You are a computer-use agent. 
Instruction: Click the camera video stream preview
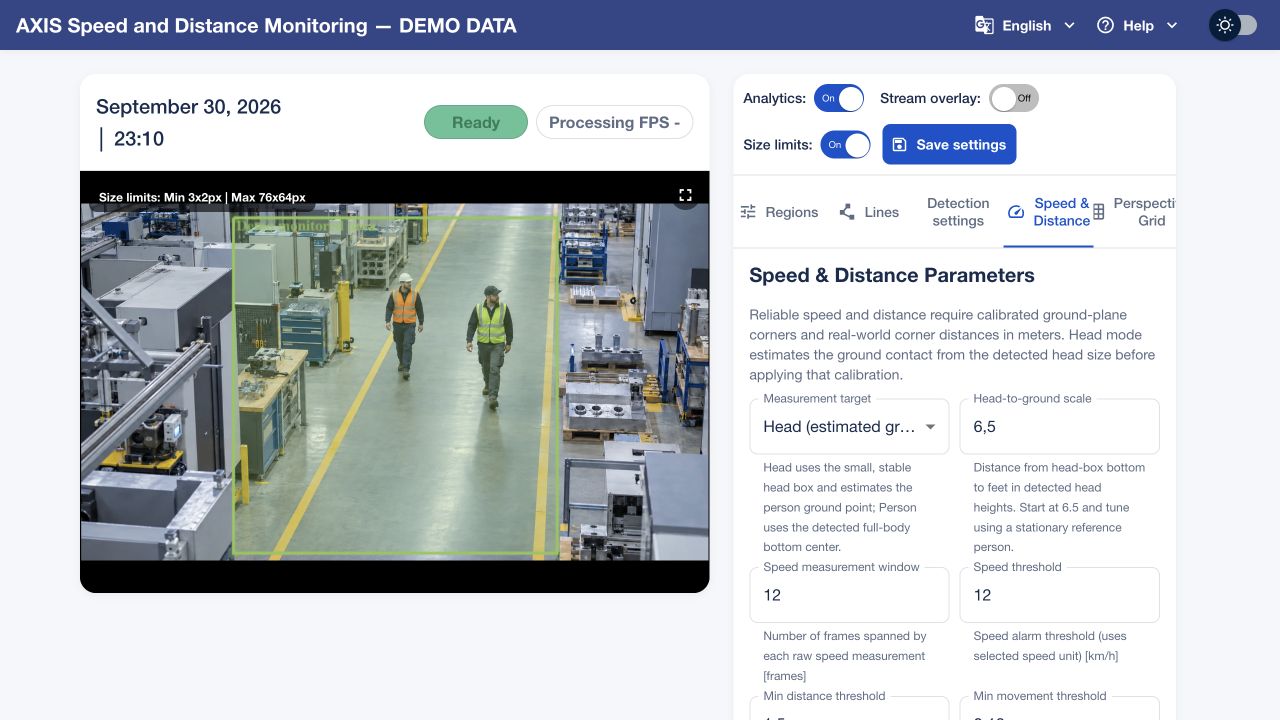click(x=395, y=382)
